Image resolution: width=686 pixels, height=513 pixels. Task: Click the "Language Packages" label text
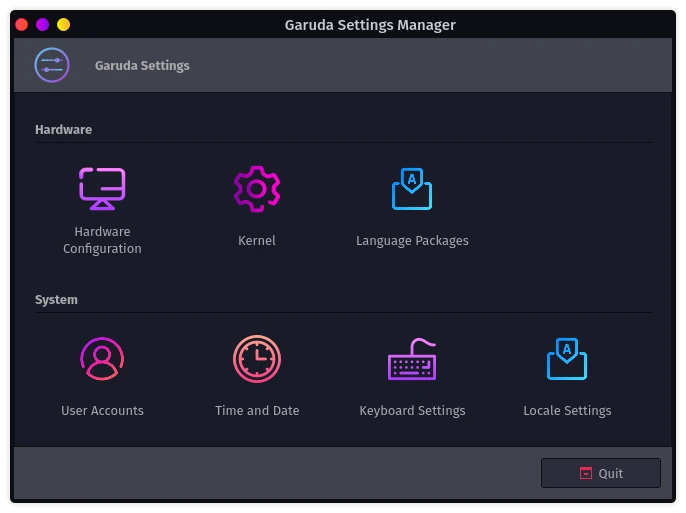[412, 241]
